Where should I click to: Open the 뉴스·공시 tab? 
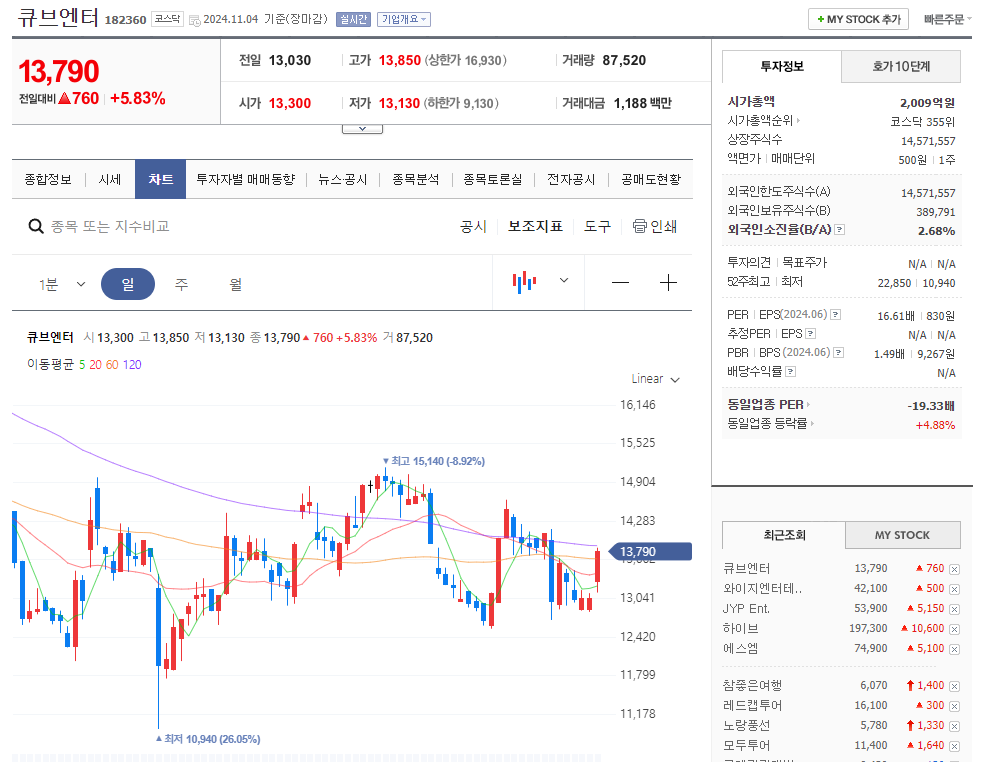(343, 180)
